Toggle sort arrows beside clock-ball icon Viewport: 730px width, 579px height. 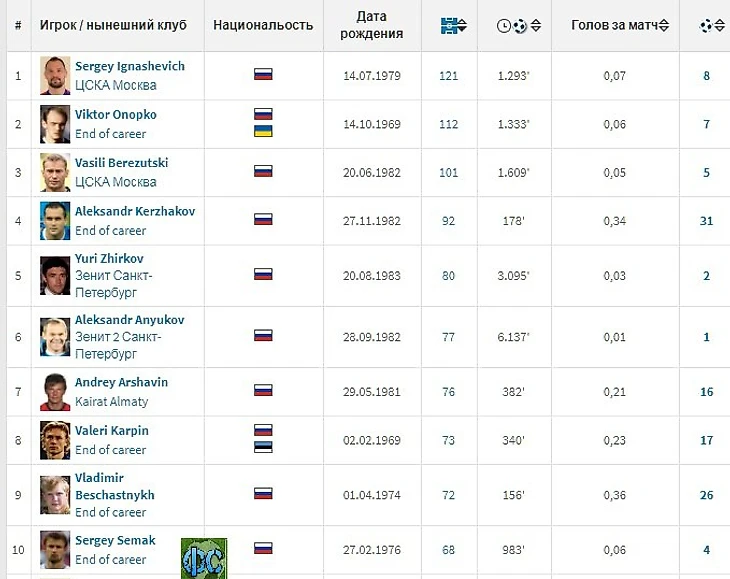tap(536, 26)
